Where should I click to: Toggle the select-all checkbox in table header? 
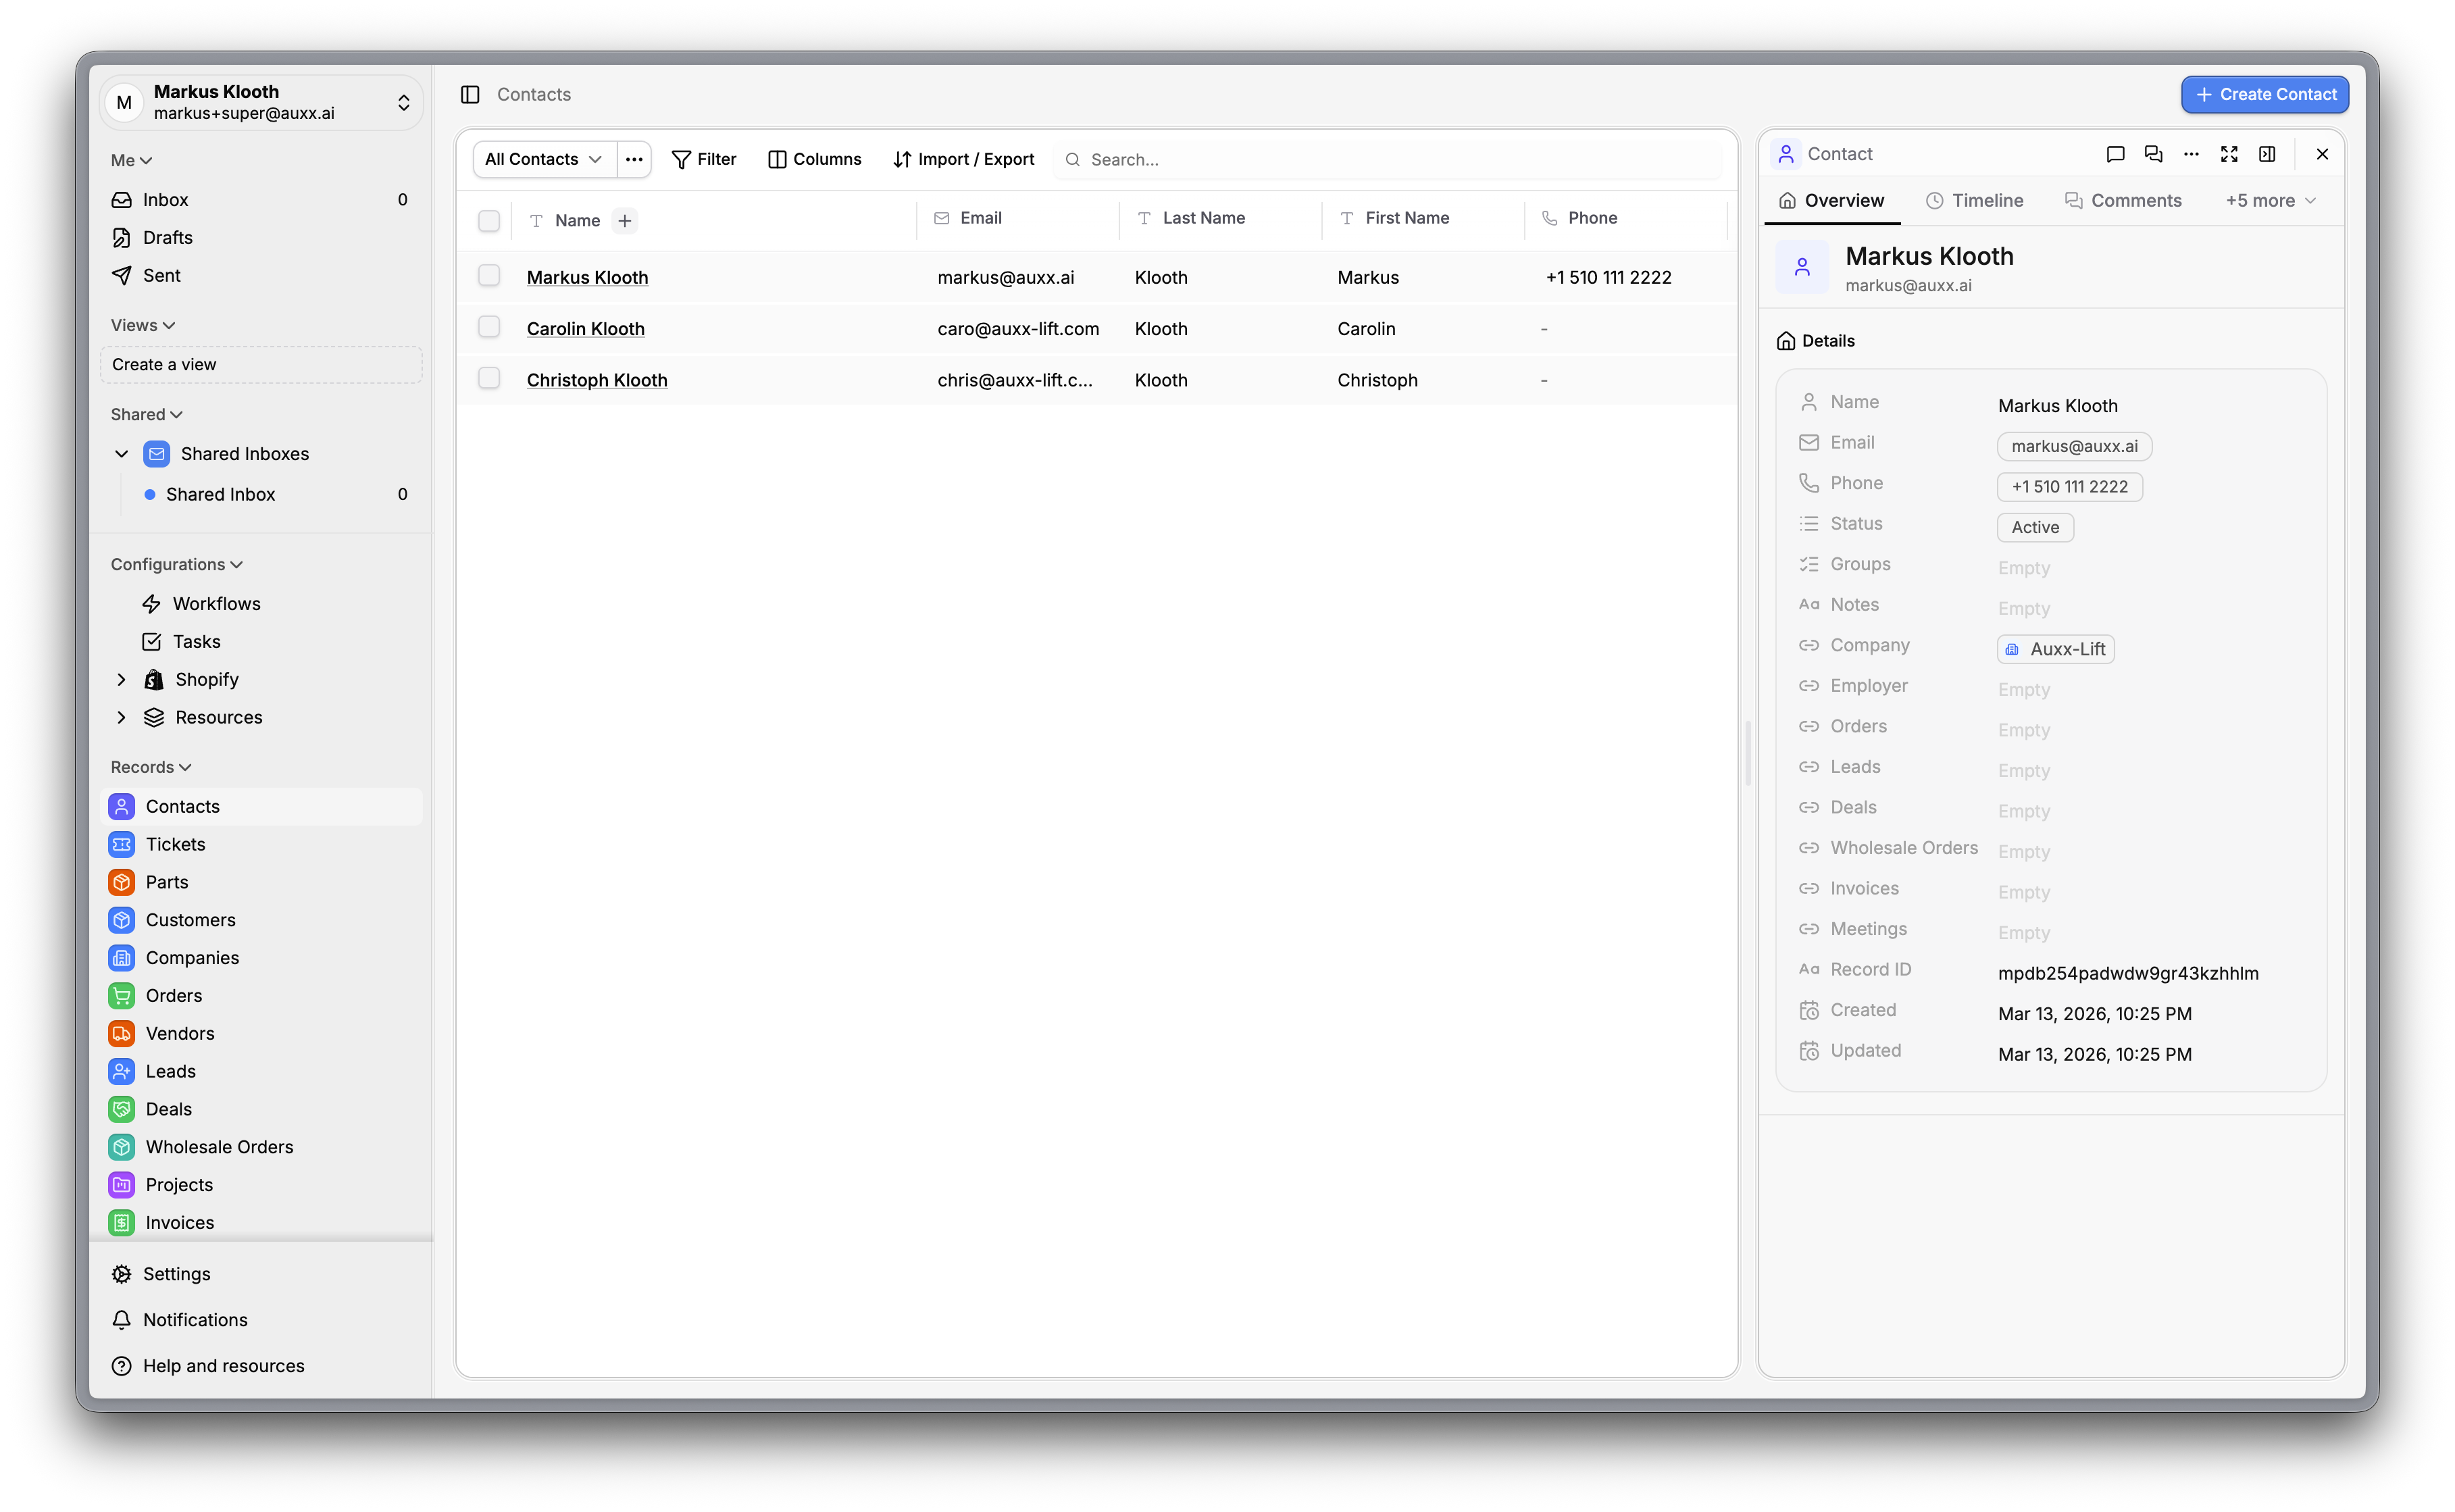pos(489,220)
